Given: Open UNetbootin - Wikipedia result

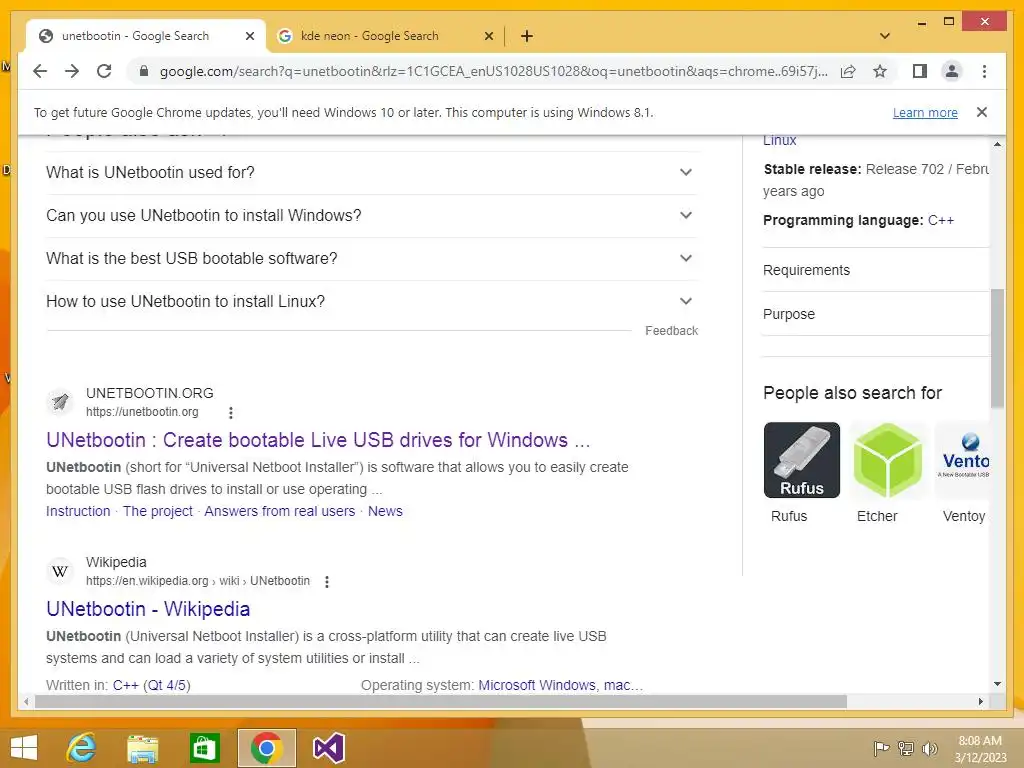Looking at the screenshot, I should pyautogui.click(x=148, y=609).
